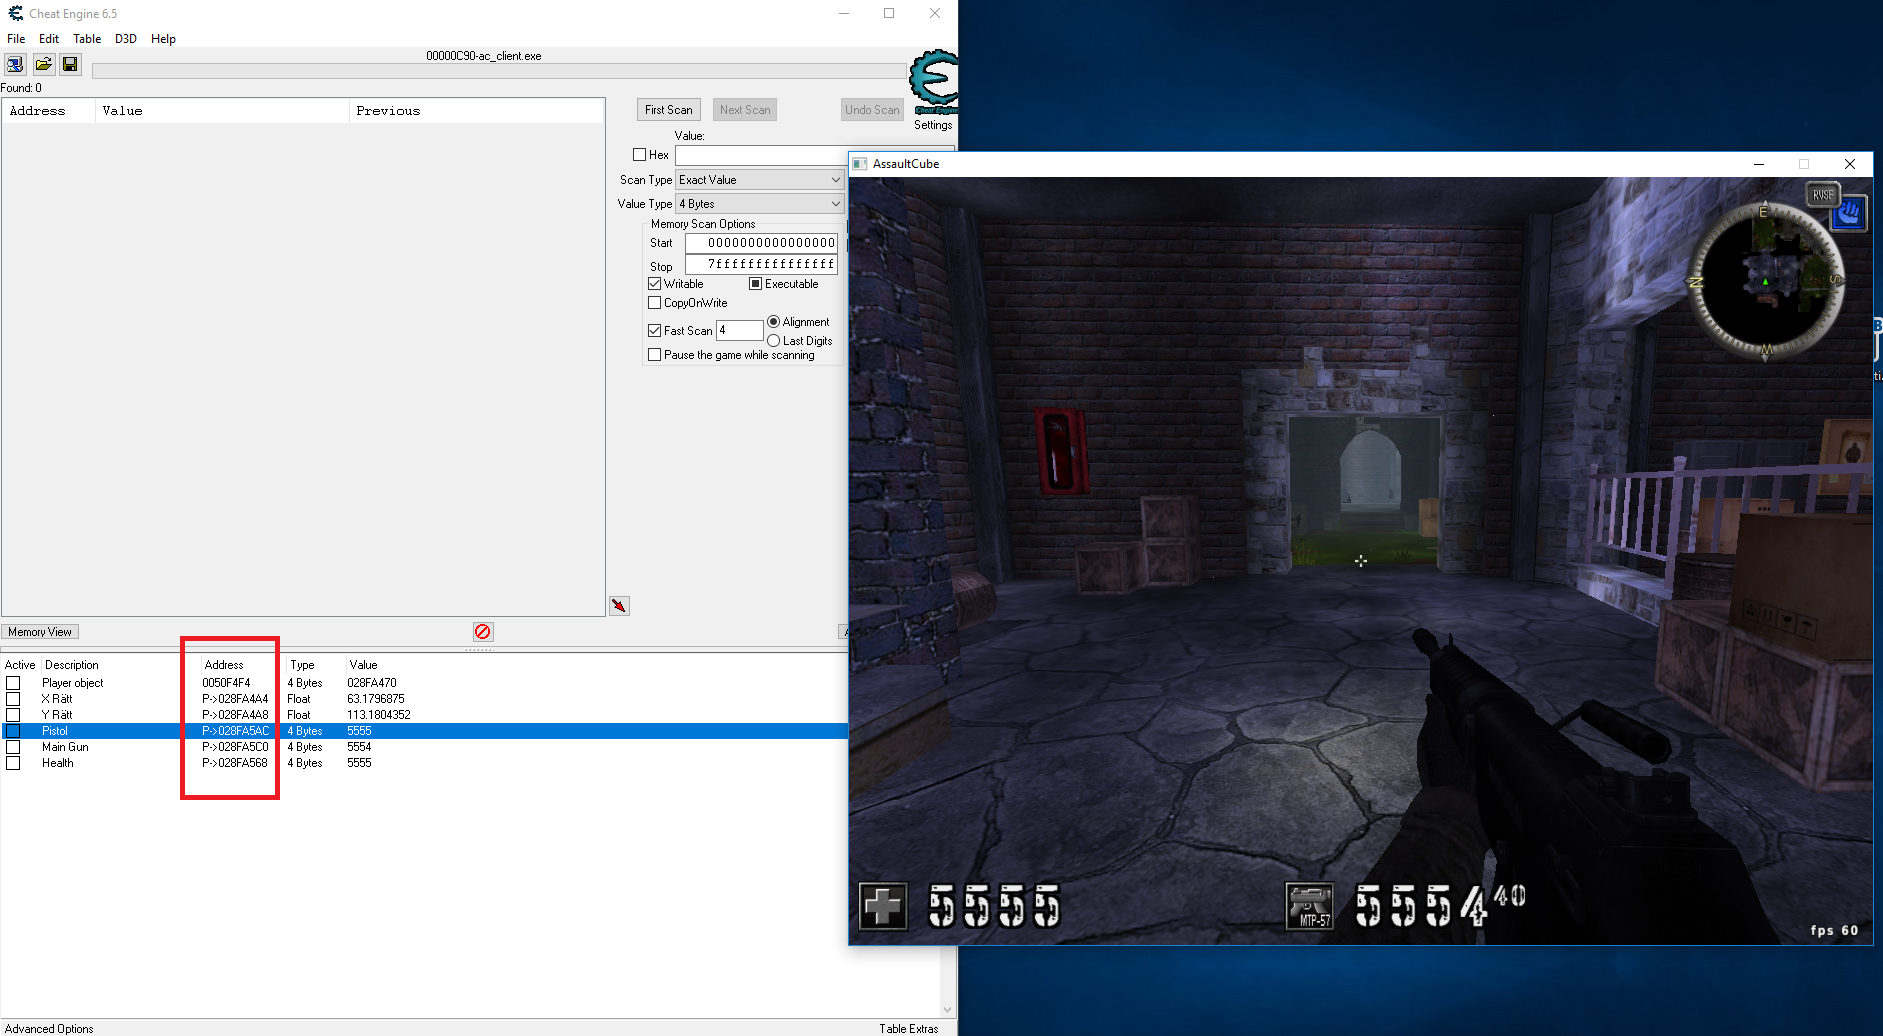Image resolution: width=1883 pixels, height=1036 pixels.
Task: Open the Value Type dropdown
Action: click(760, 204)
